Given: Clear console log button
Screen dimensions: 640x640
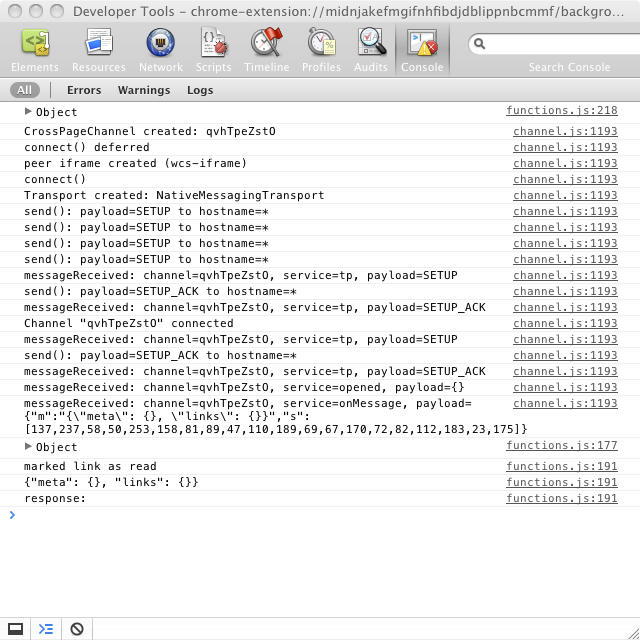Looking at the screenshot, I should (x=77, y=629).
